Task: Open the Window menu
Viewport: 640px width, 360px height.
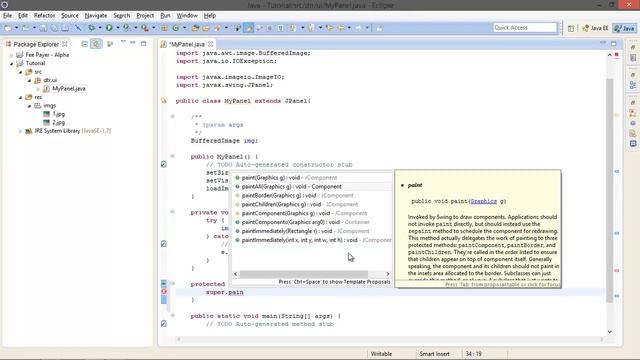Action: point(187,16)
